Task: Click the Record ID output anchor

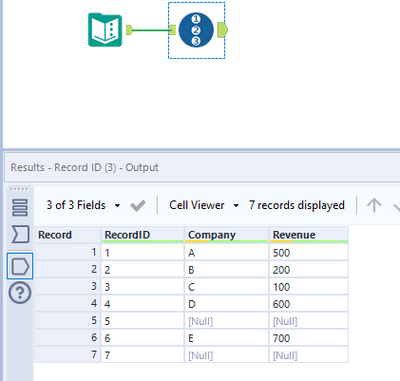Action: coord(222,30)
